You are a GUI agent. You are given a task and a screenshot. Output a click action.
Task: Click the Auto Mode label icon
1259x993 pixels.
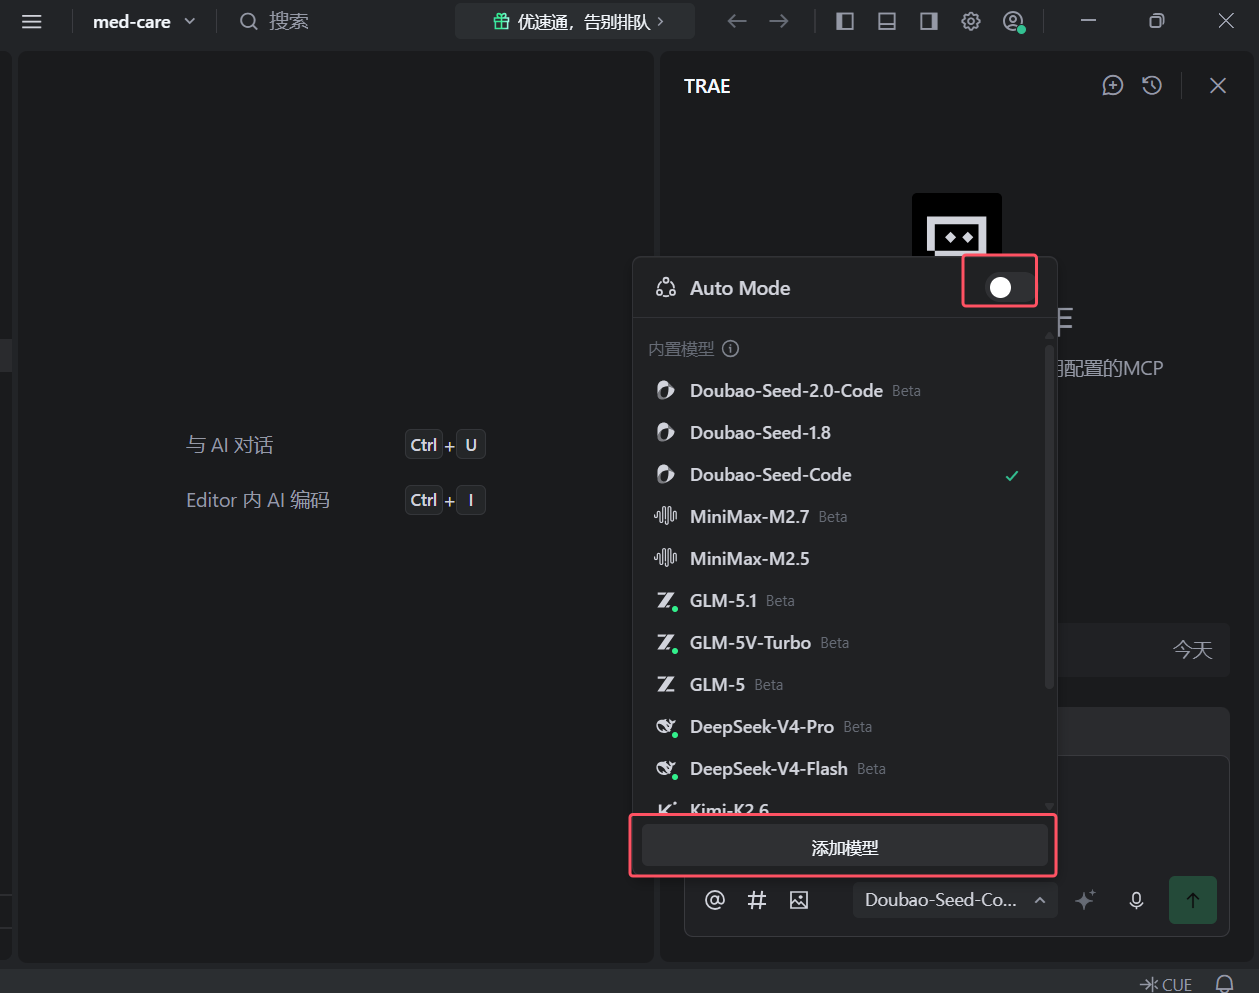(x=666, y=288)
